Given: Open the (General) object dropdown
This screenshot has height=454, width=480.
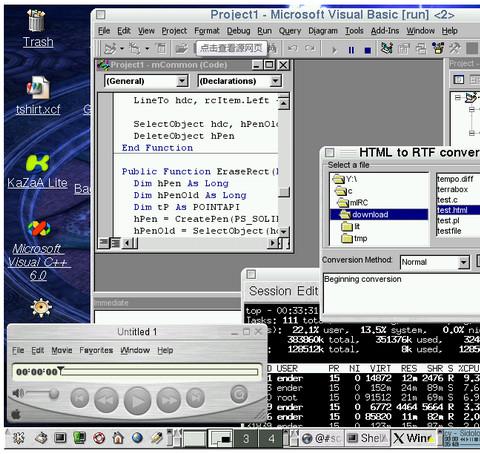Looking at the screenshot, I should coord(182,81).
